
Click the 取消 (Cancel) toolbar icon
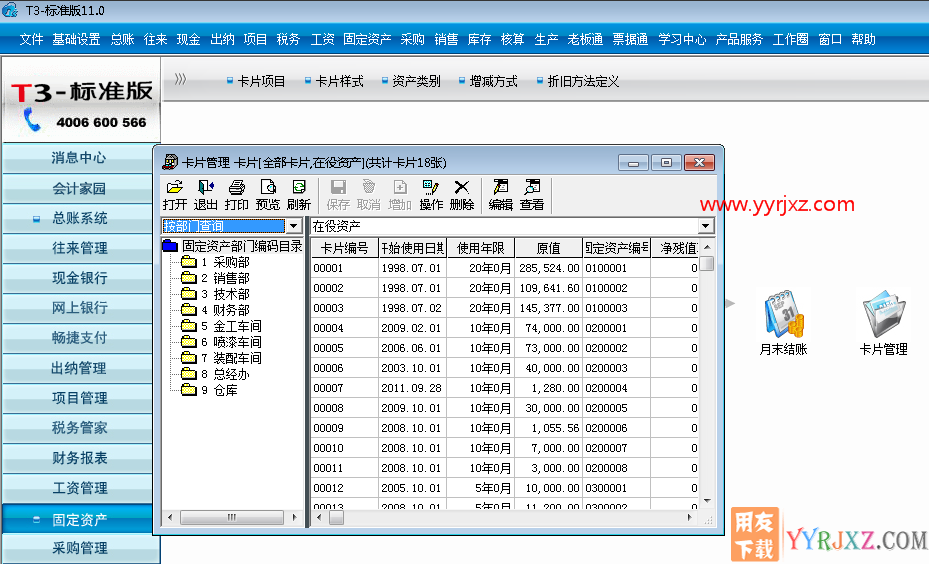tap(369, 196)
